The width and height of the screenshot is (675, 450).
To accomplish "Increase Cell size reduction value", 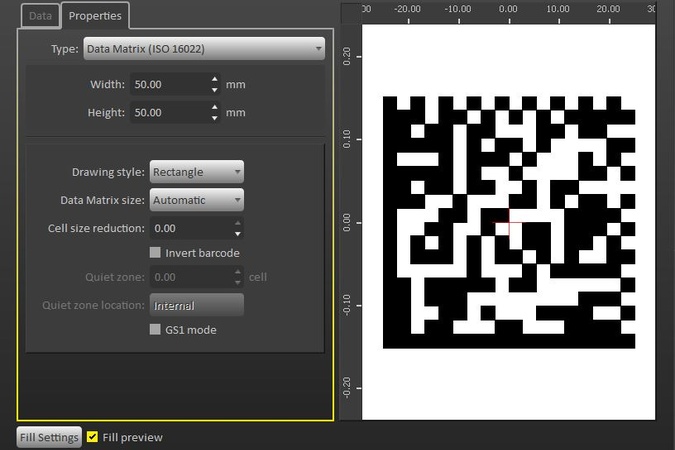I will click(x=239, y=223).
